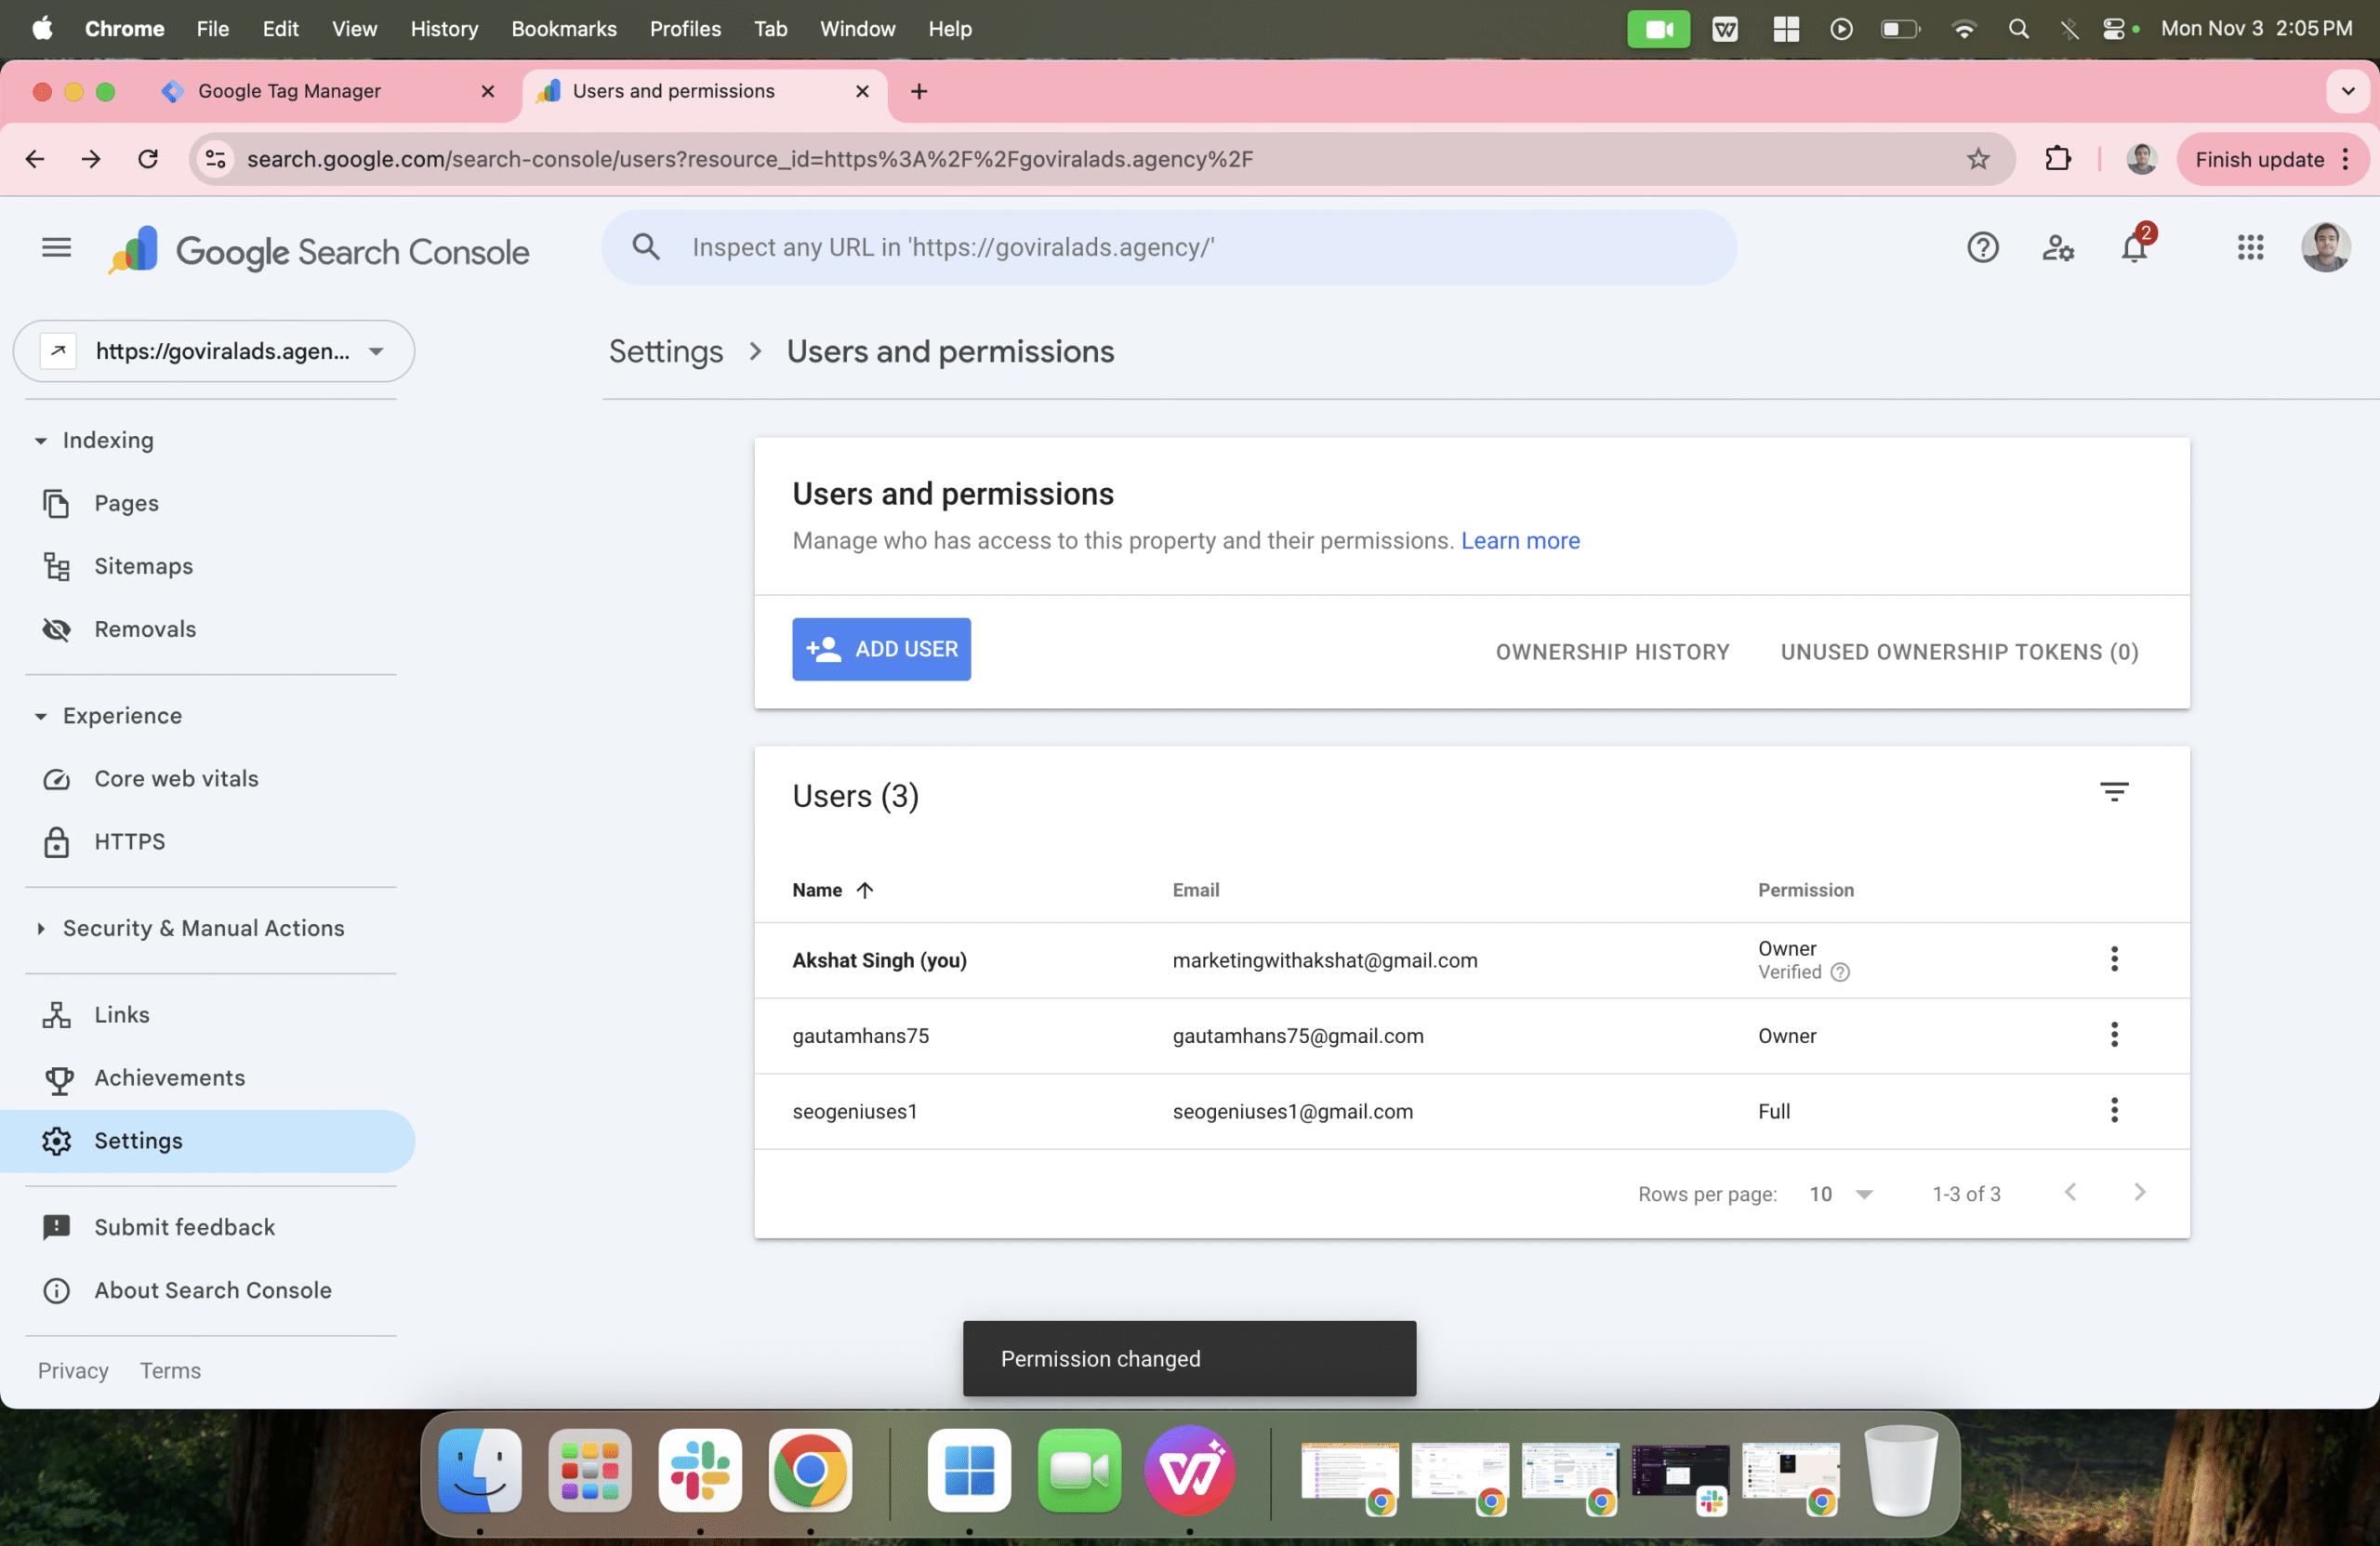Screen dimensions: 2380x1546
Task: Expand Security & Manual Actions section
Action: 203,928
